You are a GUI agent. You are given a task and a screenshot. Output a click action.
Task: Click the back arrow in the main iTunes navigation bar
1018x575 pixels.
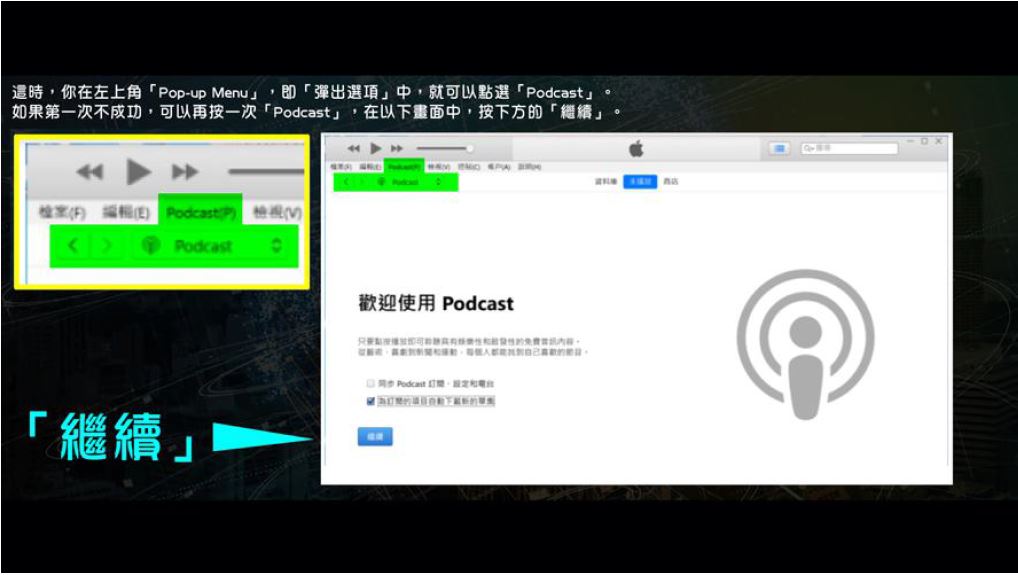(x=346, y=182)
